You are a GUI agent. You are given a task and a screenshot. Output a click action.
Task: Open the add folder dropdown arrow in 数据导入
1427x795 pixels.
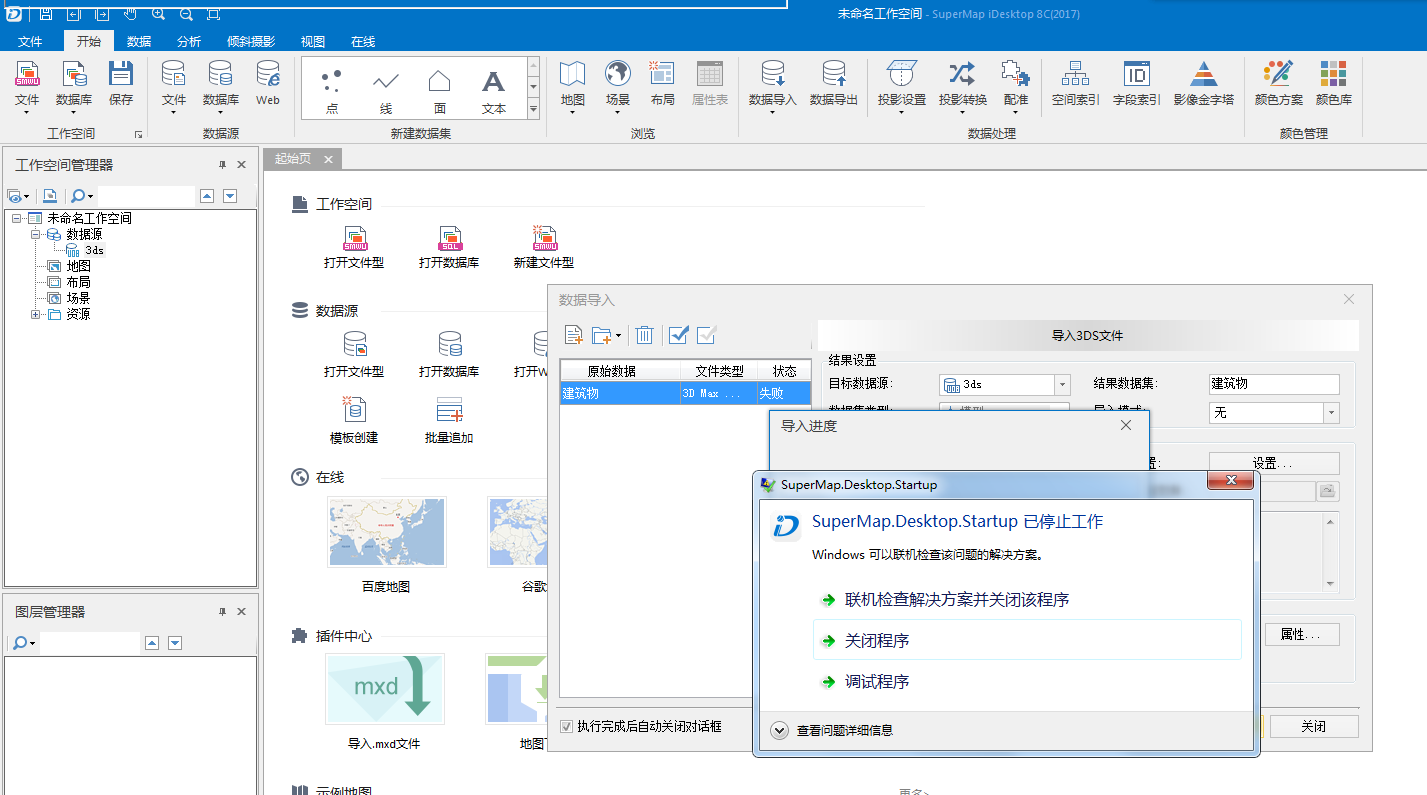coord(618,336)
